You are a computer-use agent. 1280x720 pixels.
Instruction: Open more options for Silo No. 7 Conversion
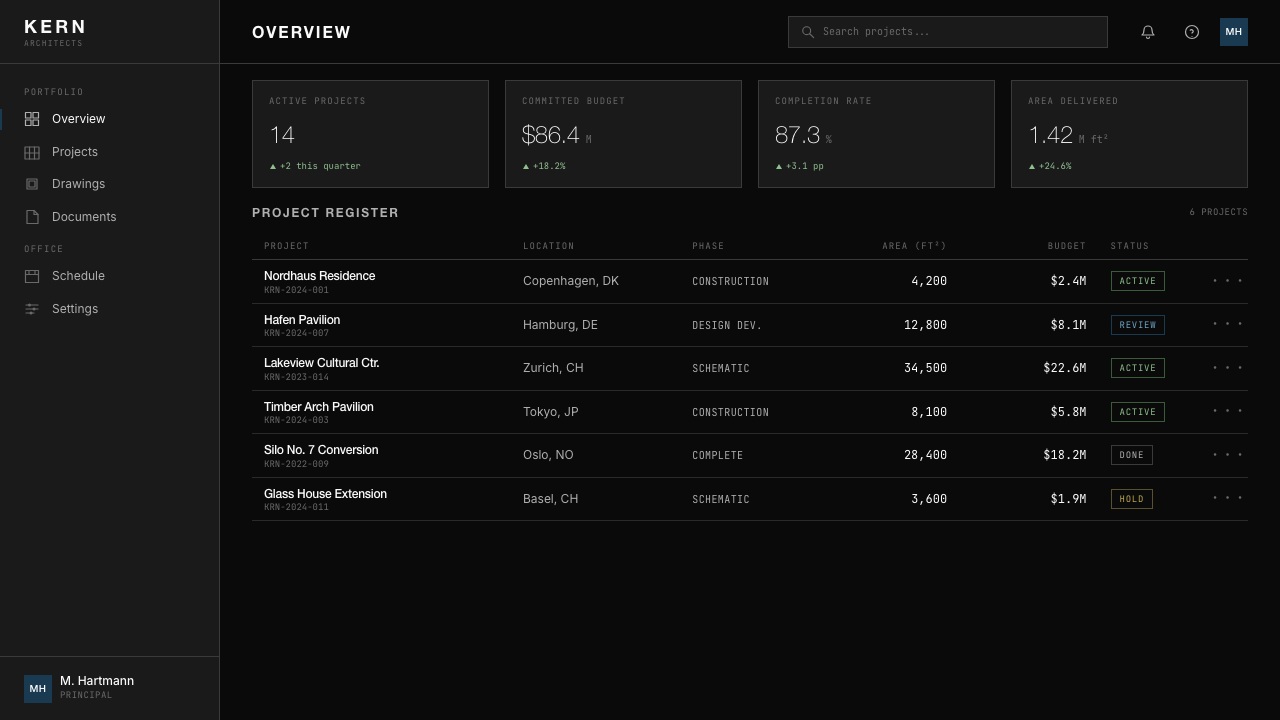coord(1227,455)
